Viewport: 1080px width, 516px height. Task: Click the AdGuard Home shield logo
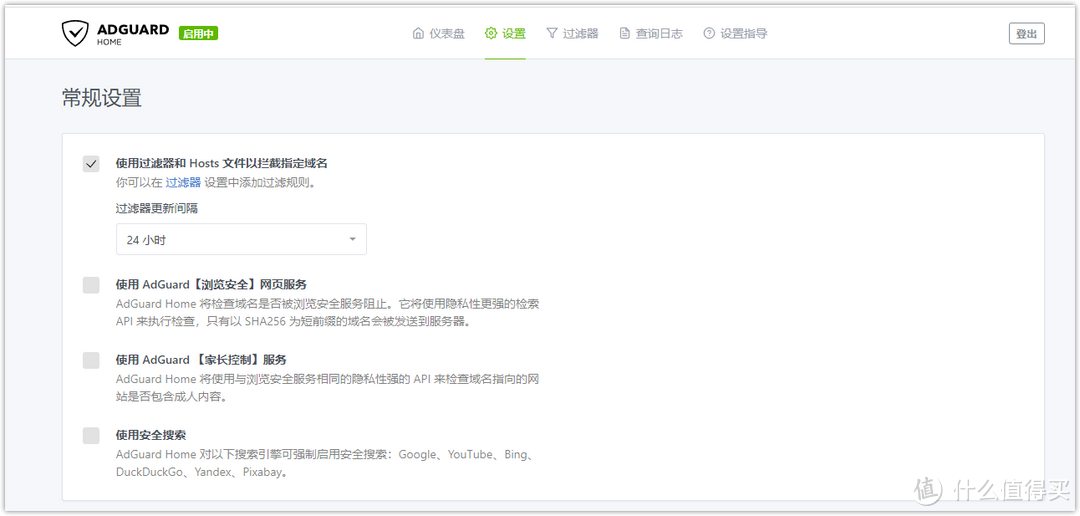click(x=74, y=33)
